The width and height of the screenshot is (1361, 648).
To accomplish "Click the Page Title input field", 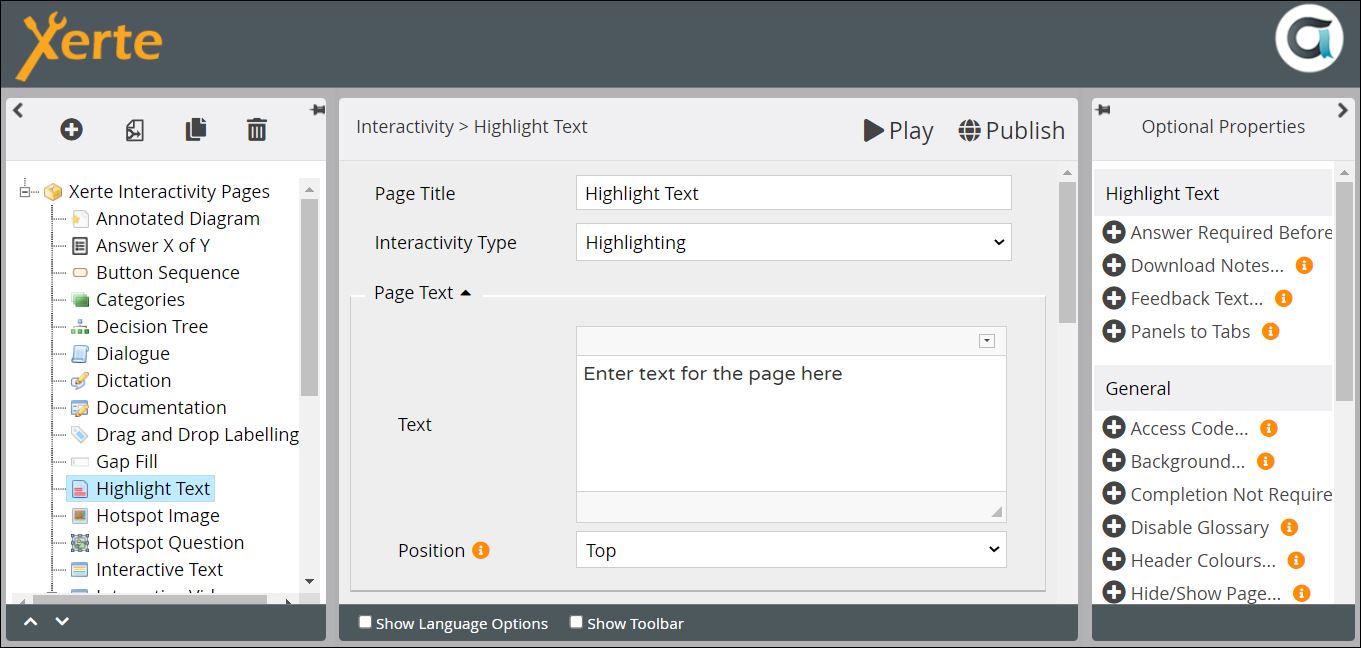I will (793, 193).
